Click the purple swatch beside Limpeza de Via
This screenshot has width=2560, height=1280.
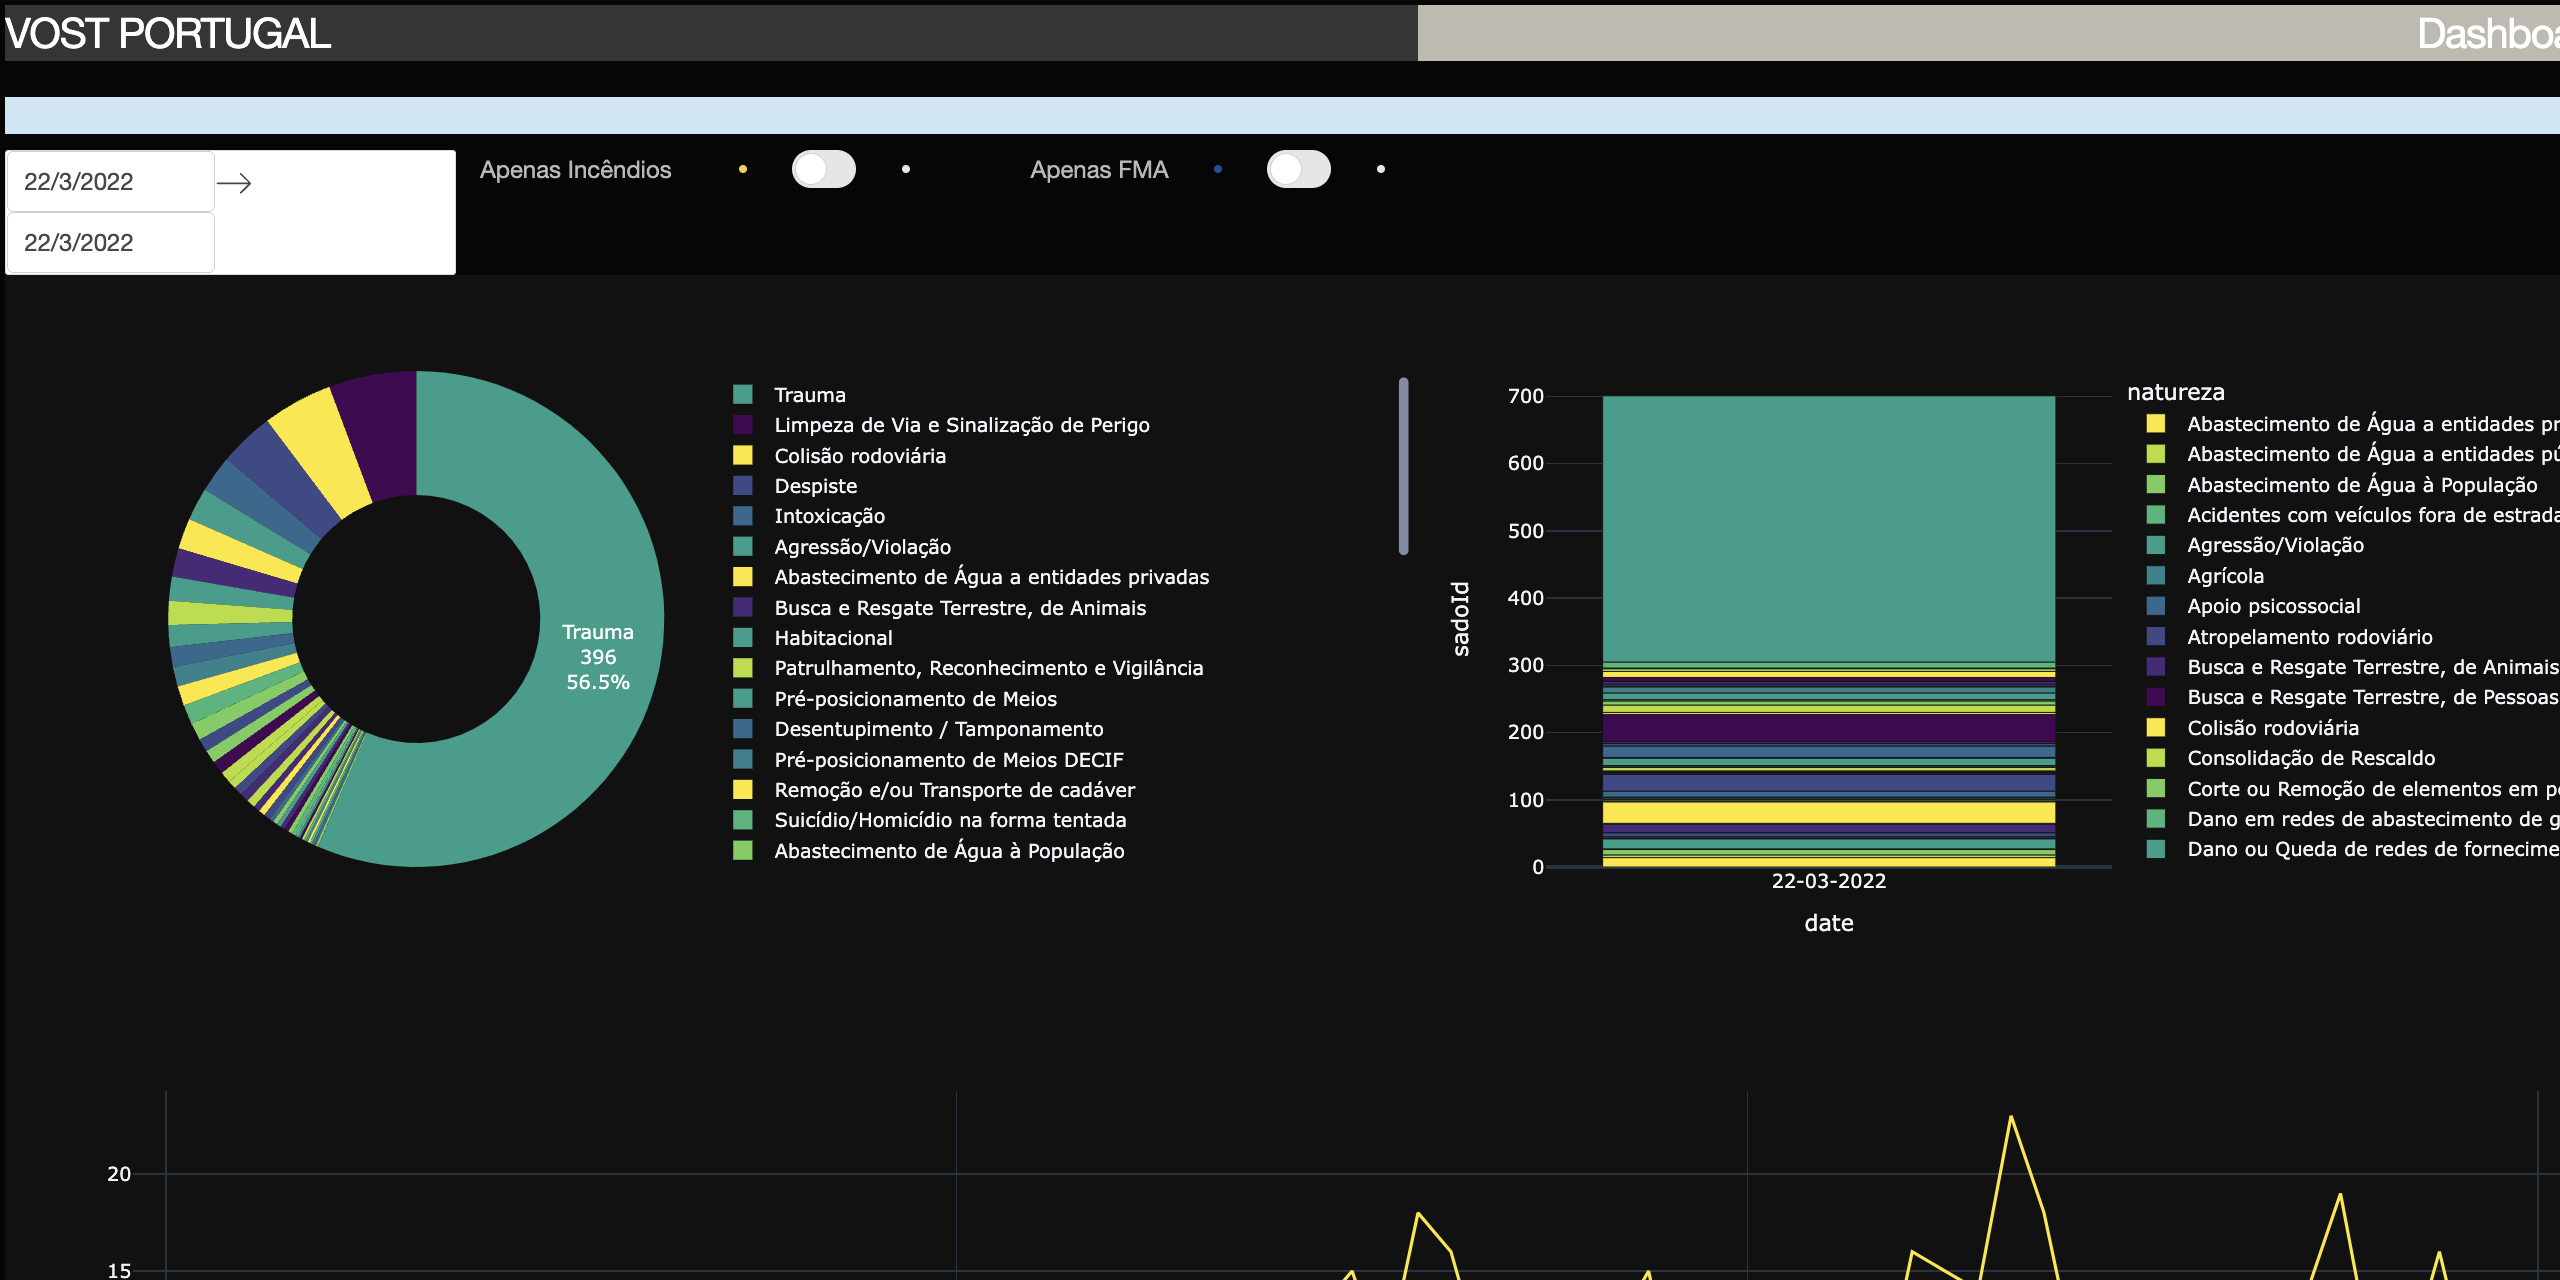click(744, 424)
